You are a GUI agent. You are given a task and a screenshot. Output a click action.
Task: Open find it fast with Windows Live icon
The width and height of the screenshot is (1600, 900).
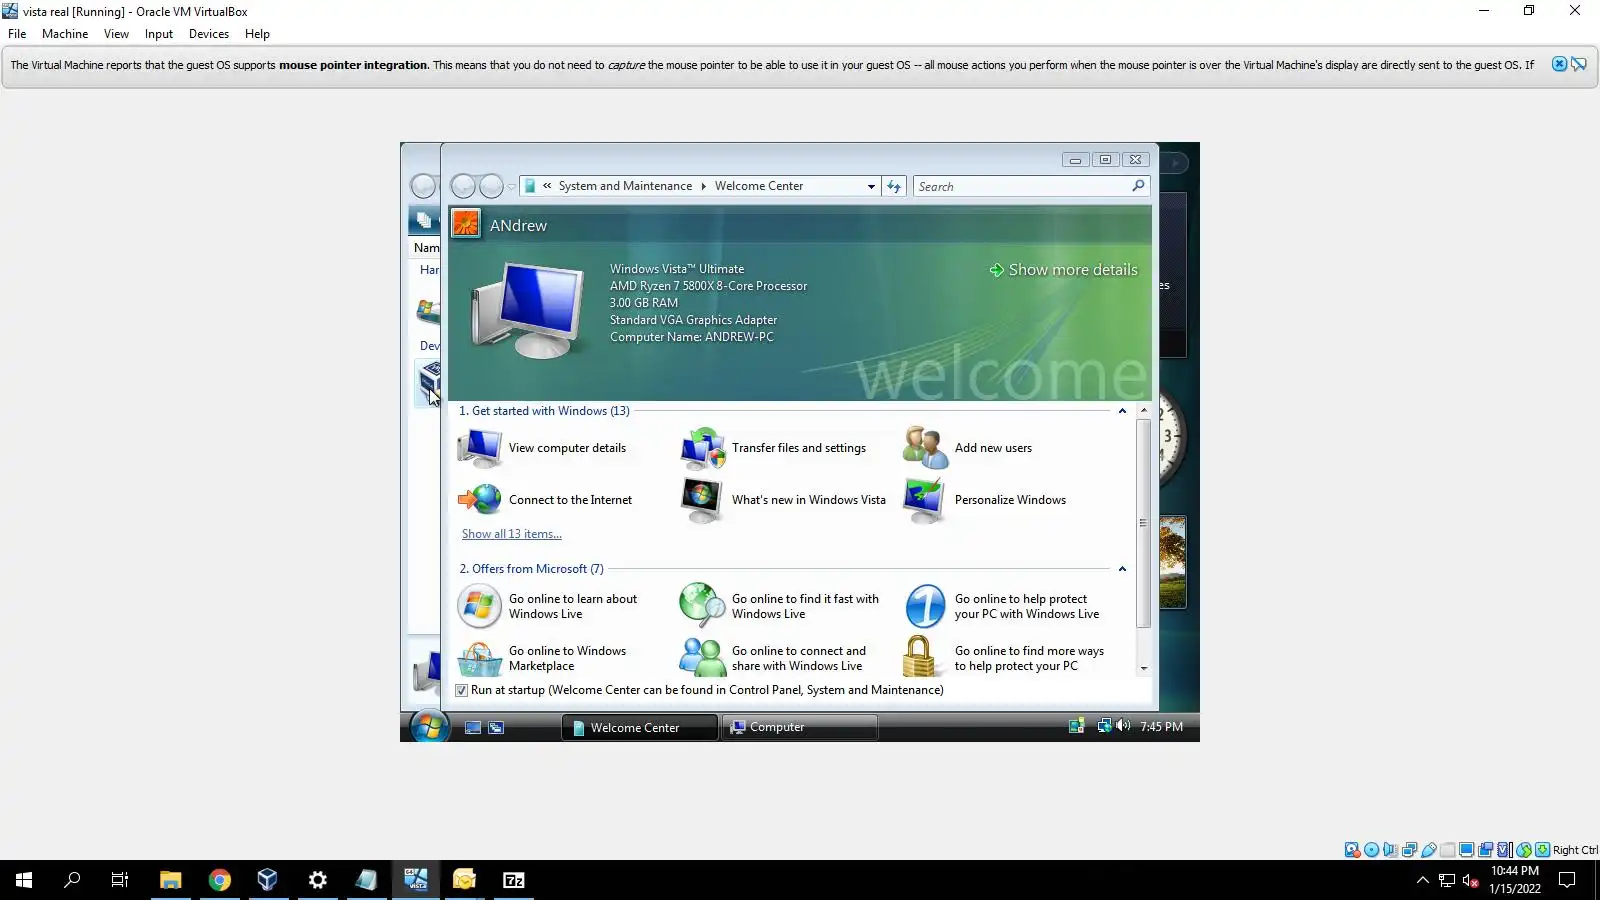703,606
